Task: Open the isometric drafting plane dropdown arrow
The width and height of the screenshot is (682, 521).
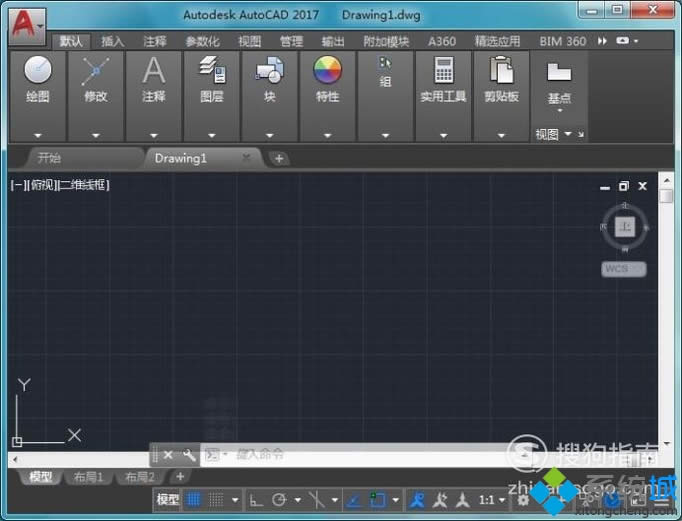Action: (x=335, y=500)
